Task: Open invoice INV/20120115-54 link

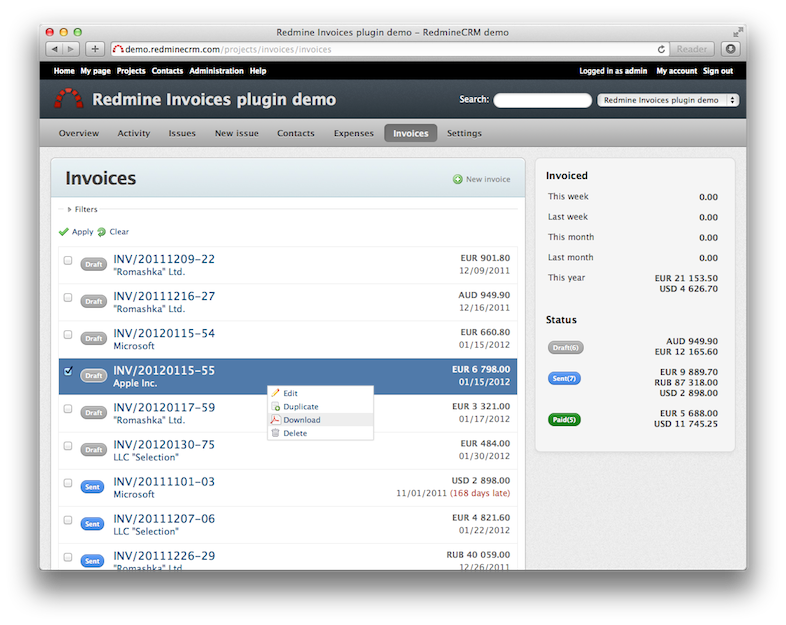Action: click(x=164, y=333)
